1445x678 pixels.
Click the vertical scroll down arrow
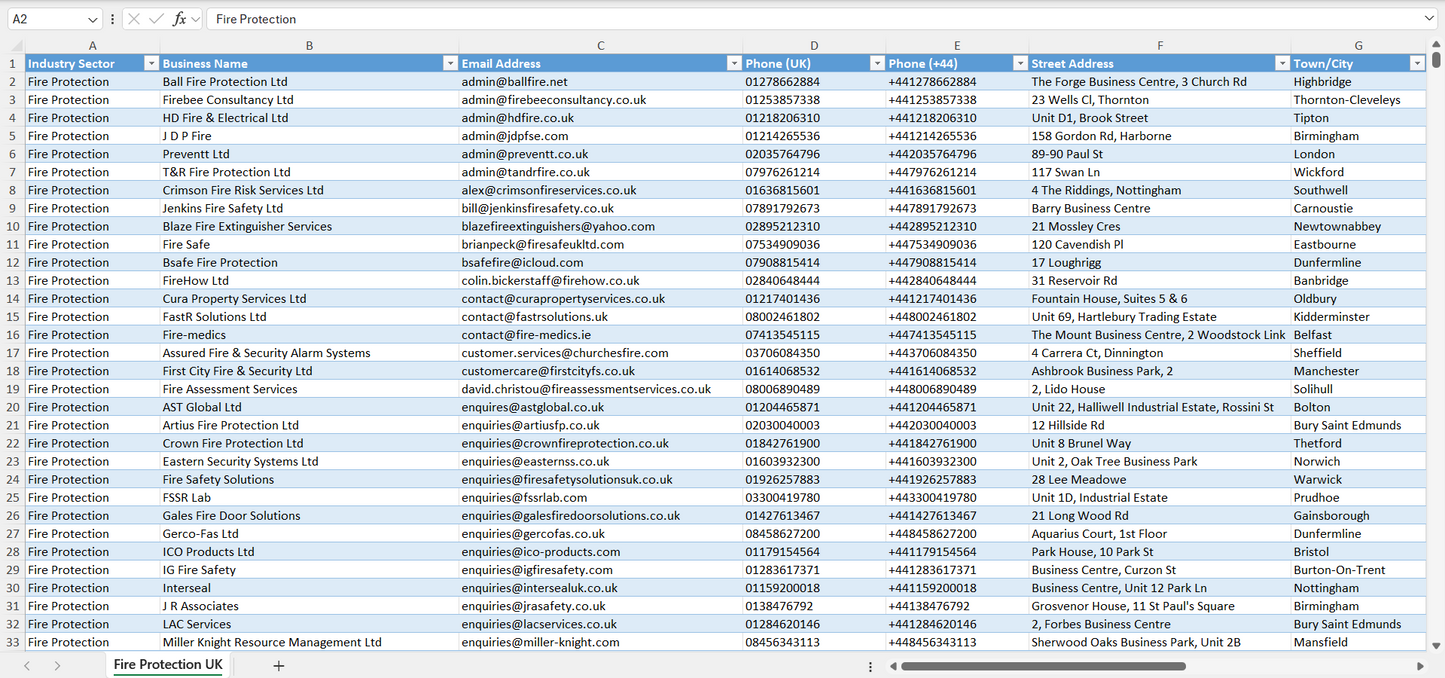click(1437, 646)
